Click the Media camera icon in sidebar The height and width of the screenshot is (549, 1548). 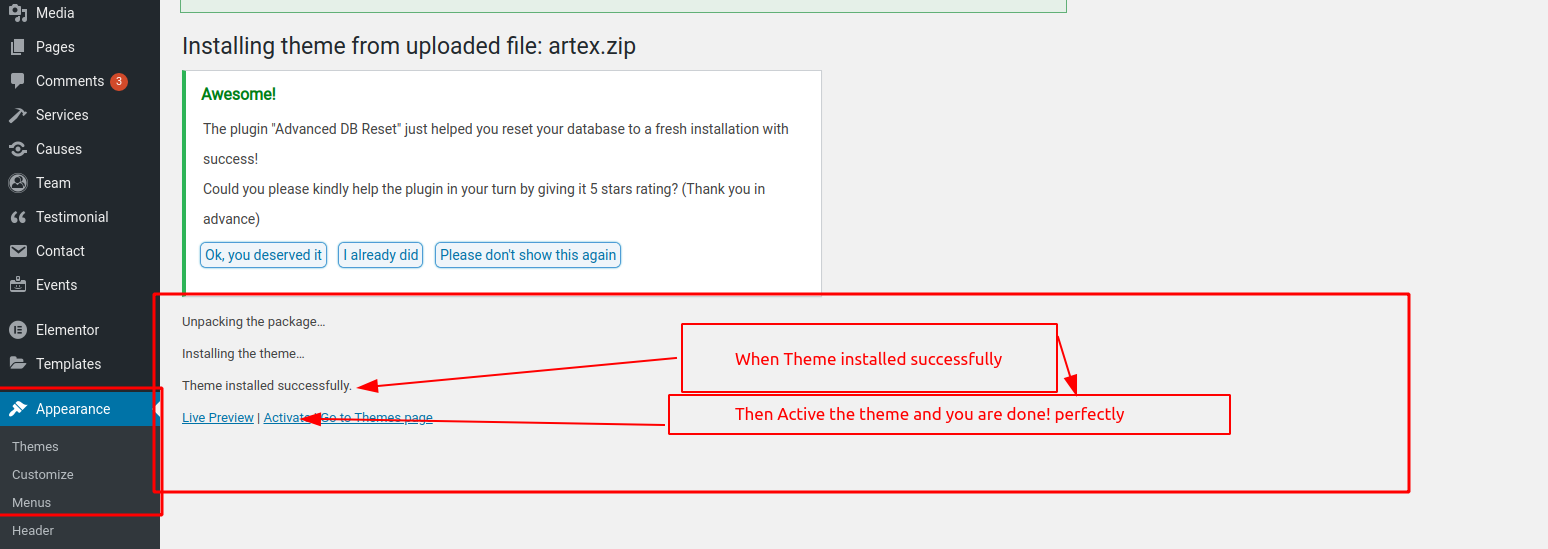(x=17, y=13)
